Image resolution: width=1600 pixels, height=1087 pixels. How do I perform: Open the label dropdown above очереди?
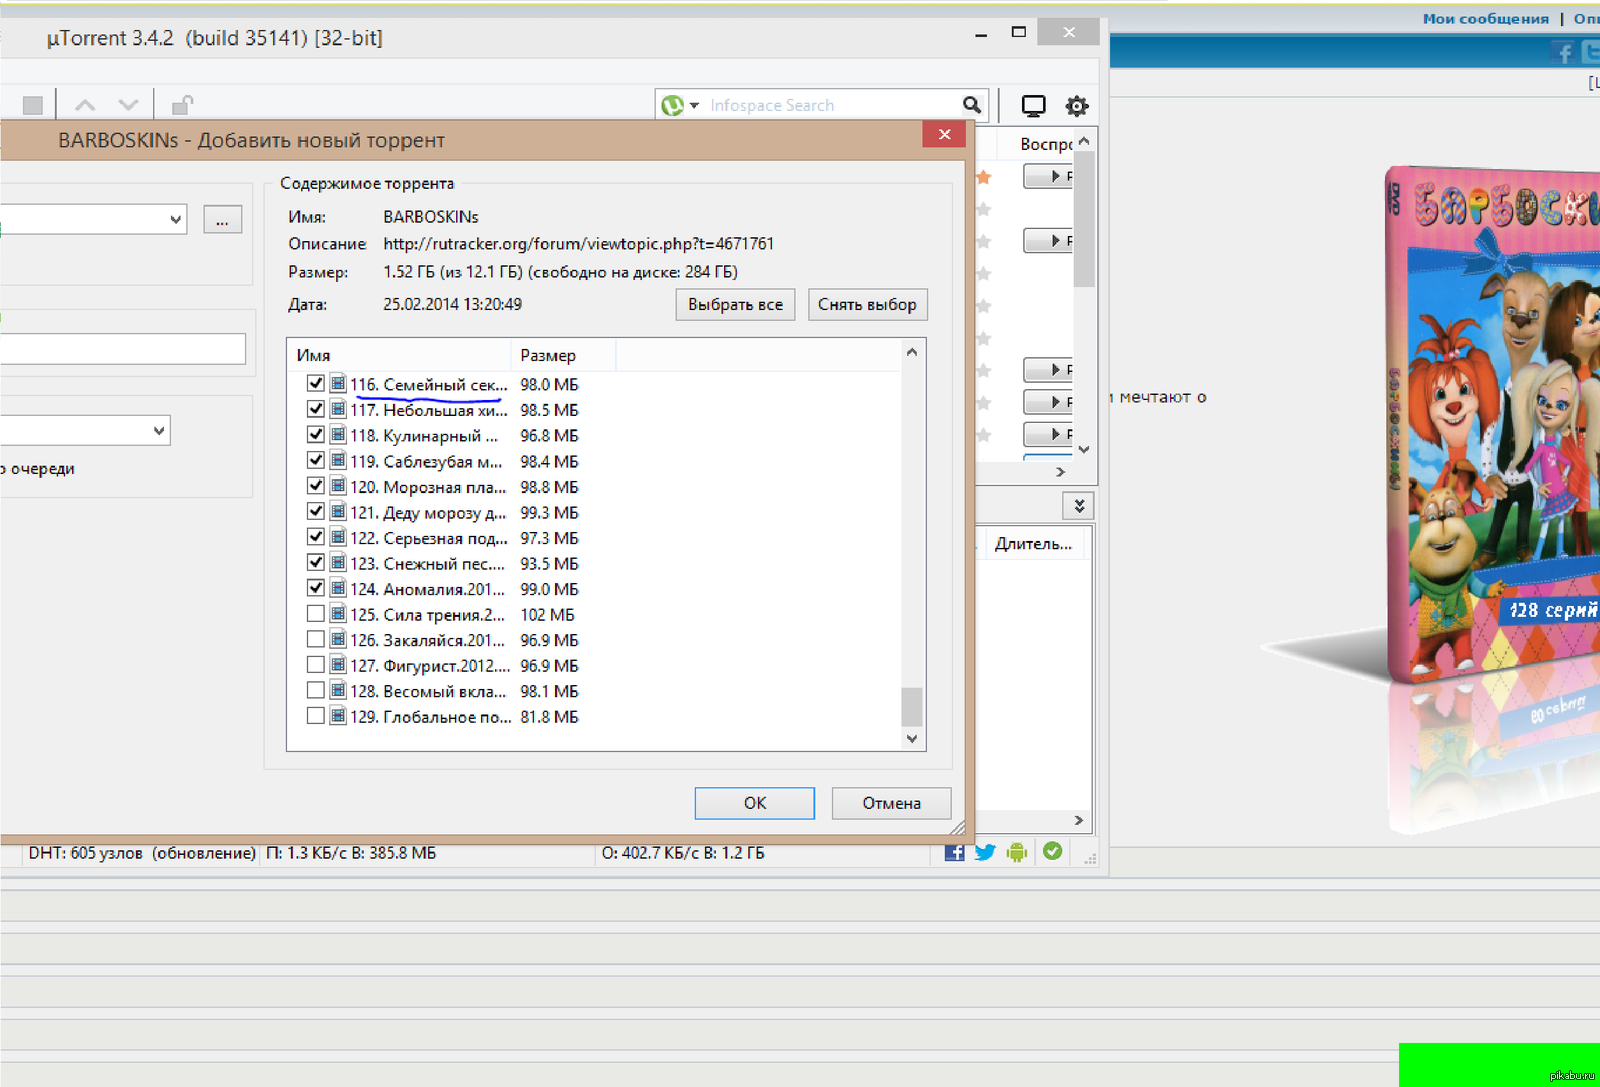tap(159, 431)
